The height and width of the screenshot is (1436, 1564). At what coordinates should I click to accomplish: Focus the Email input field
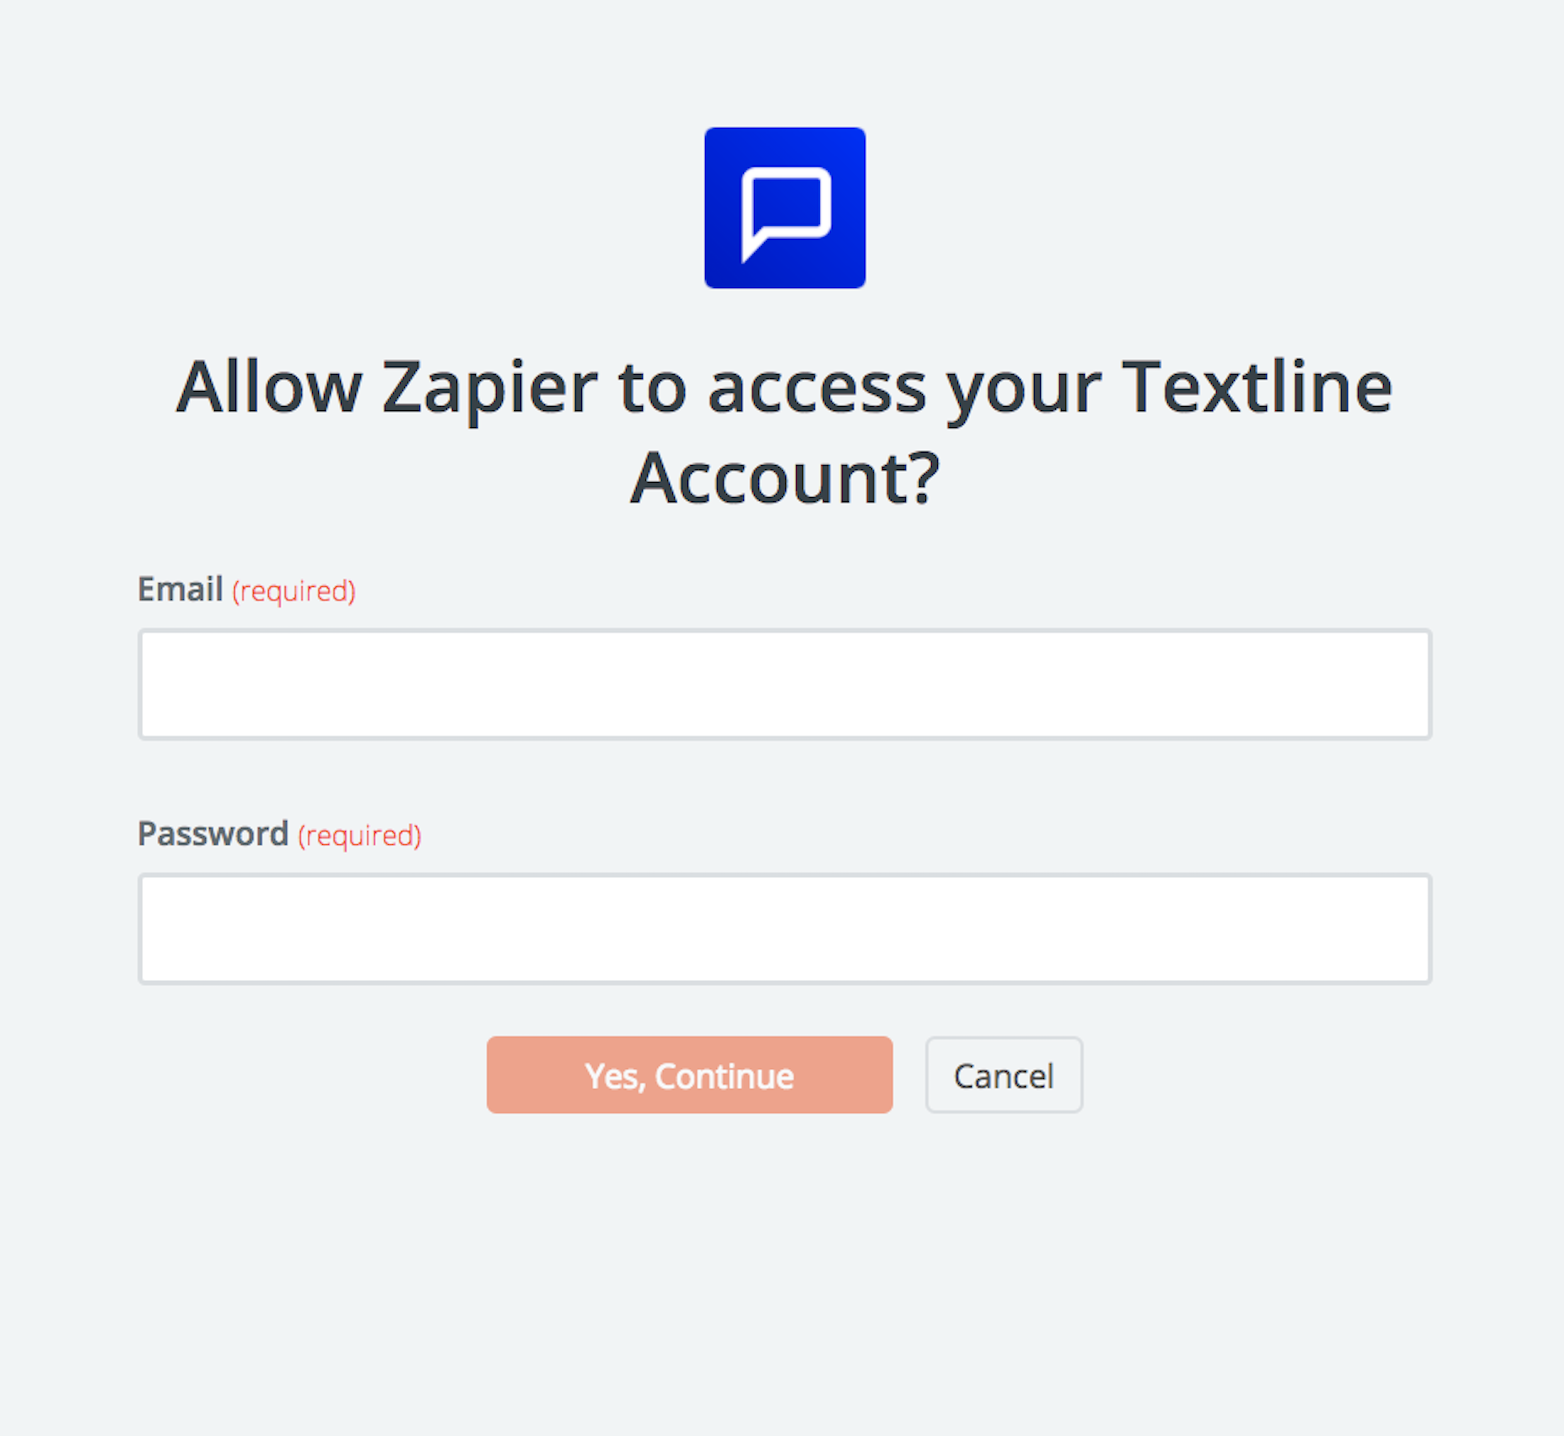click(785, 685)
